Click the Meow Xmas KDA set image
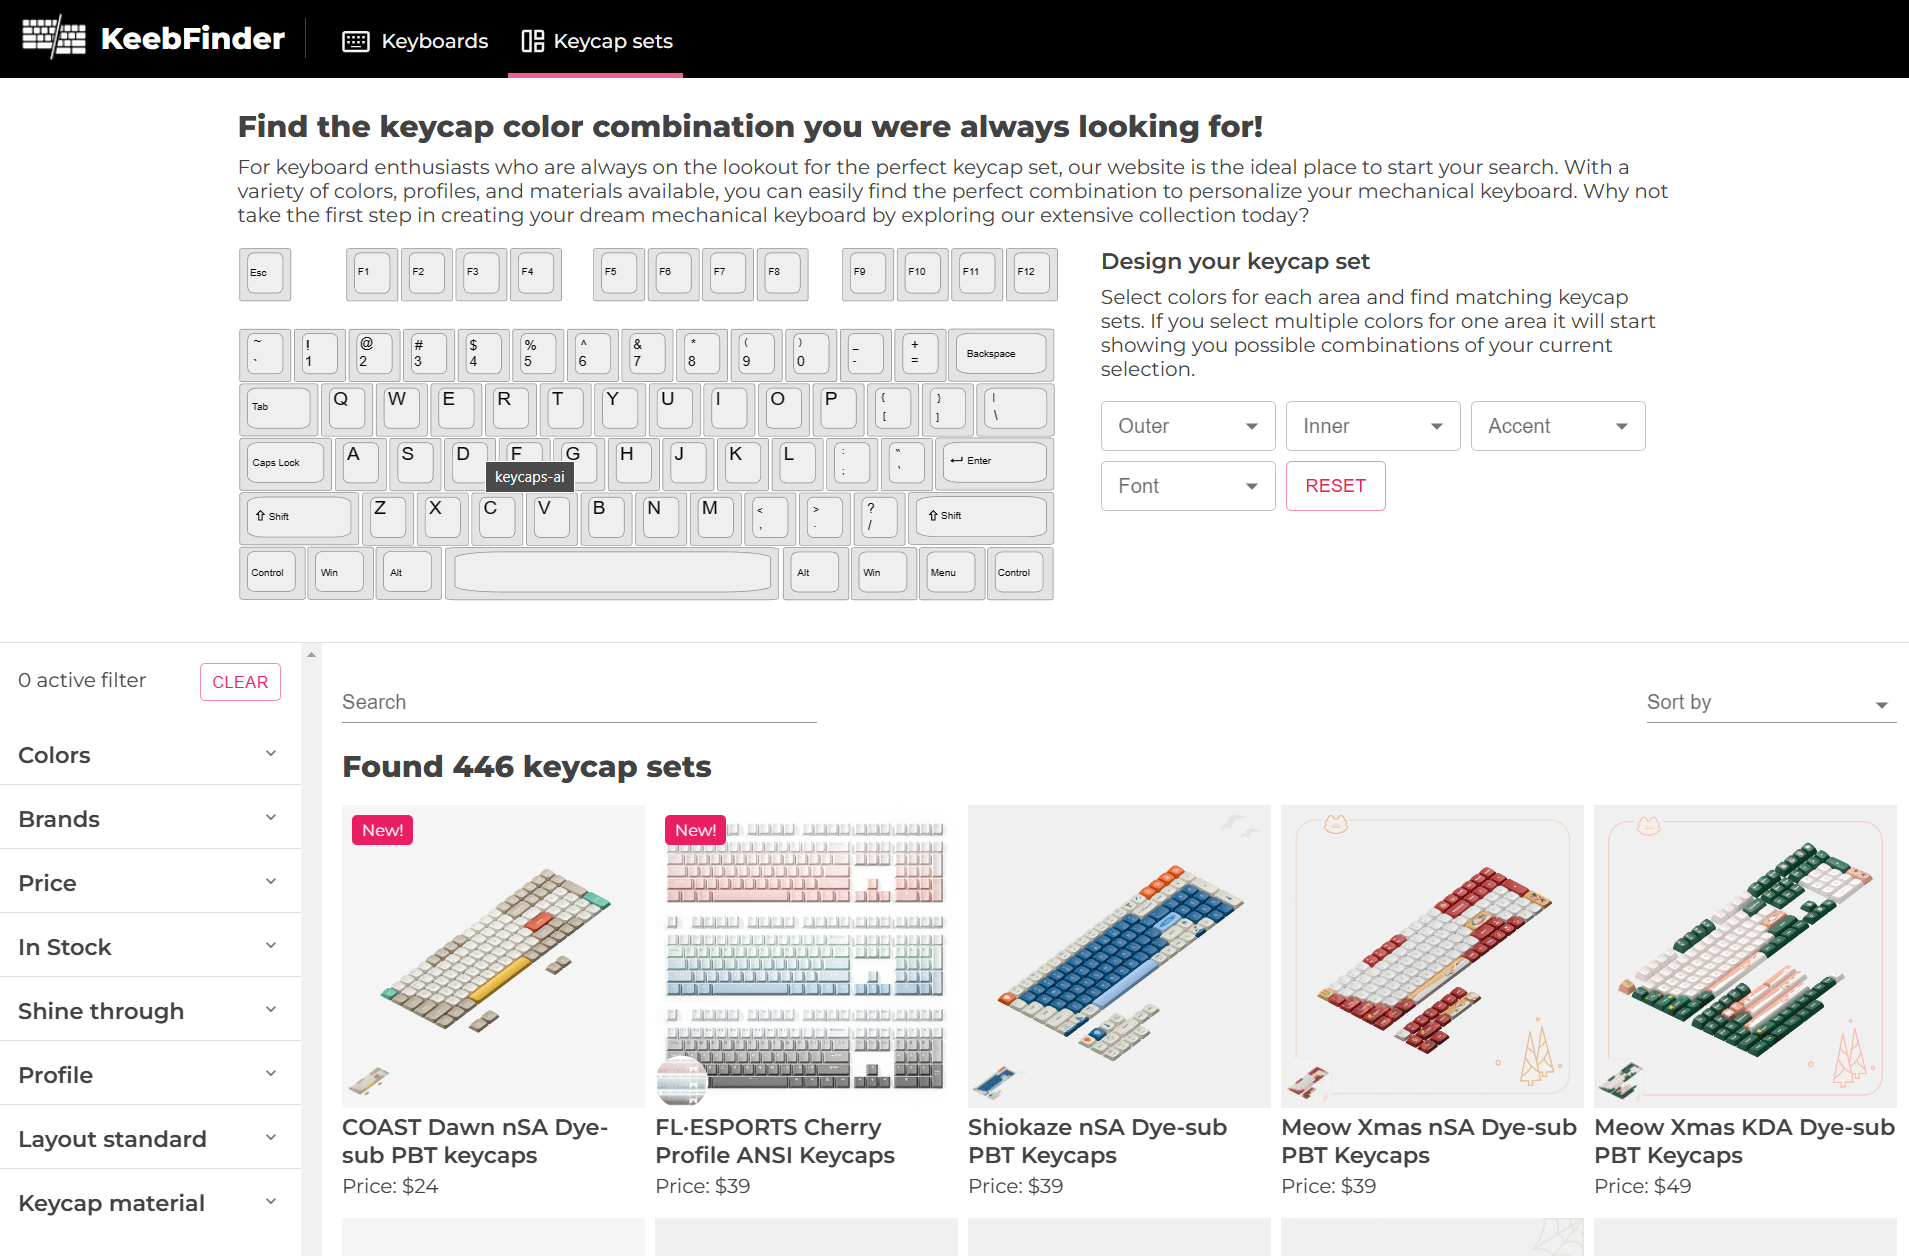1909x1256 pixels. (x=1745, y=956)
